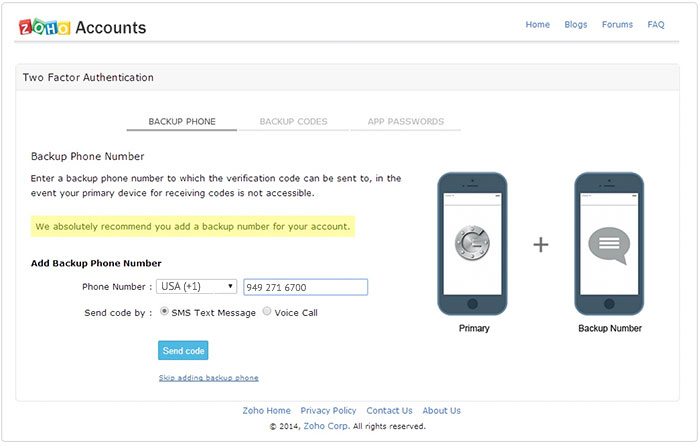Select Voice Call radio option

point(267,312)
